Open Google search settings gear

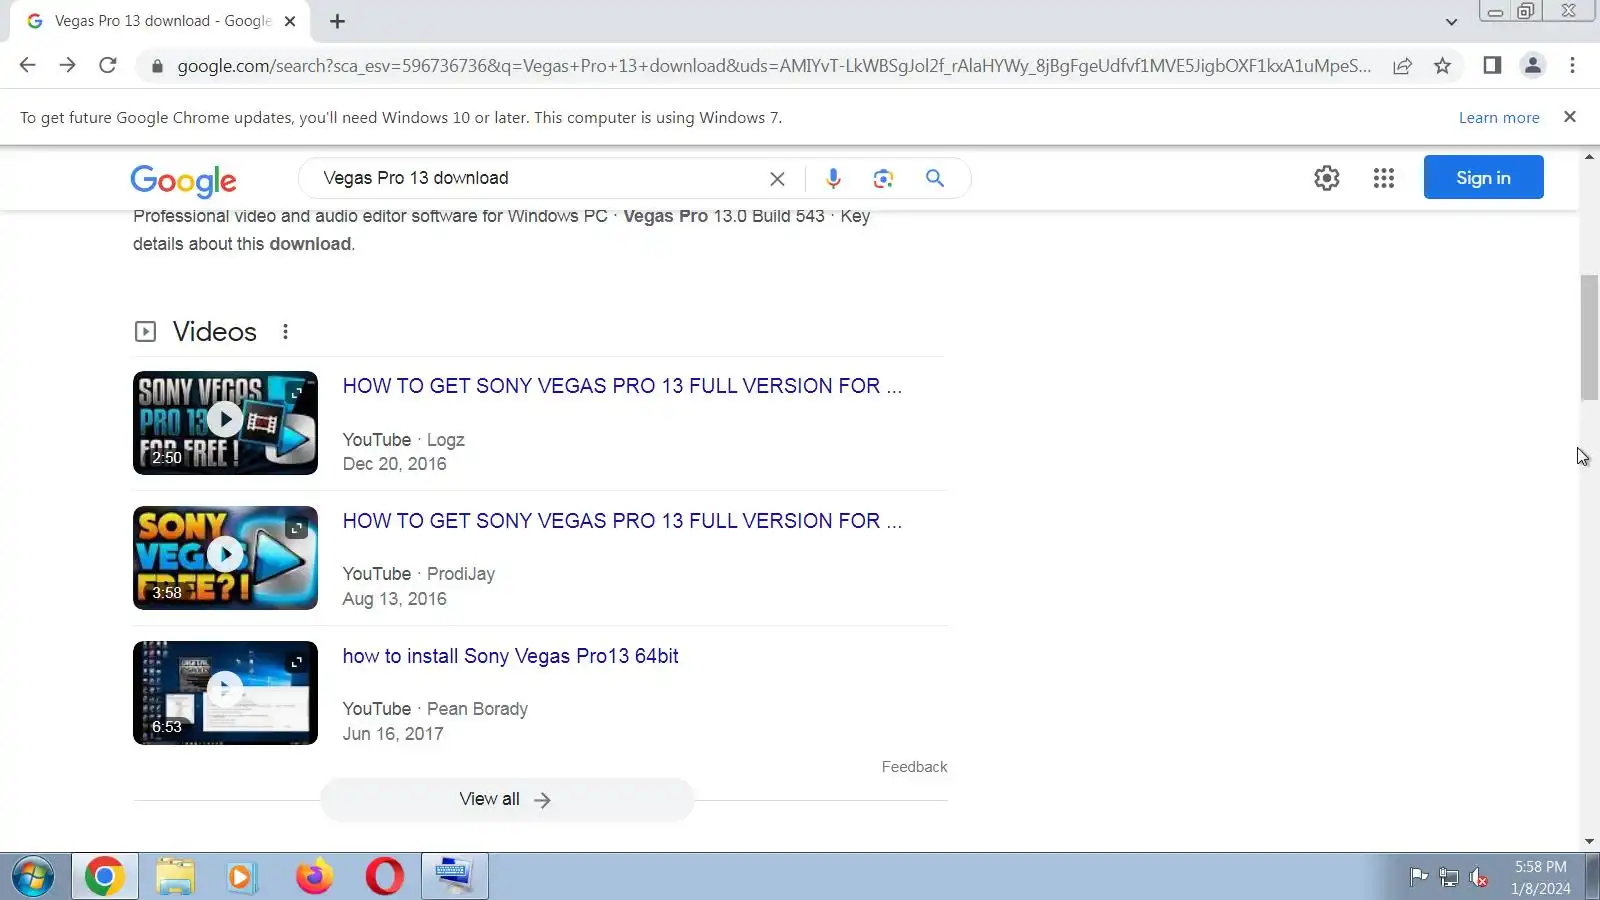[1326, 178]
